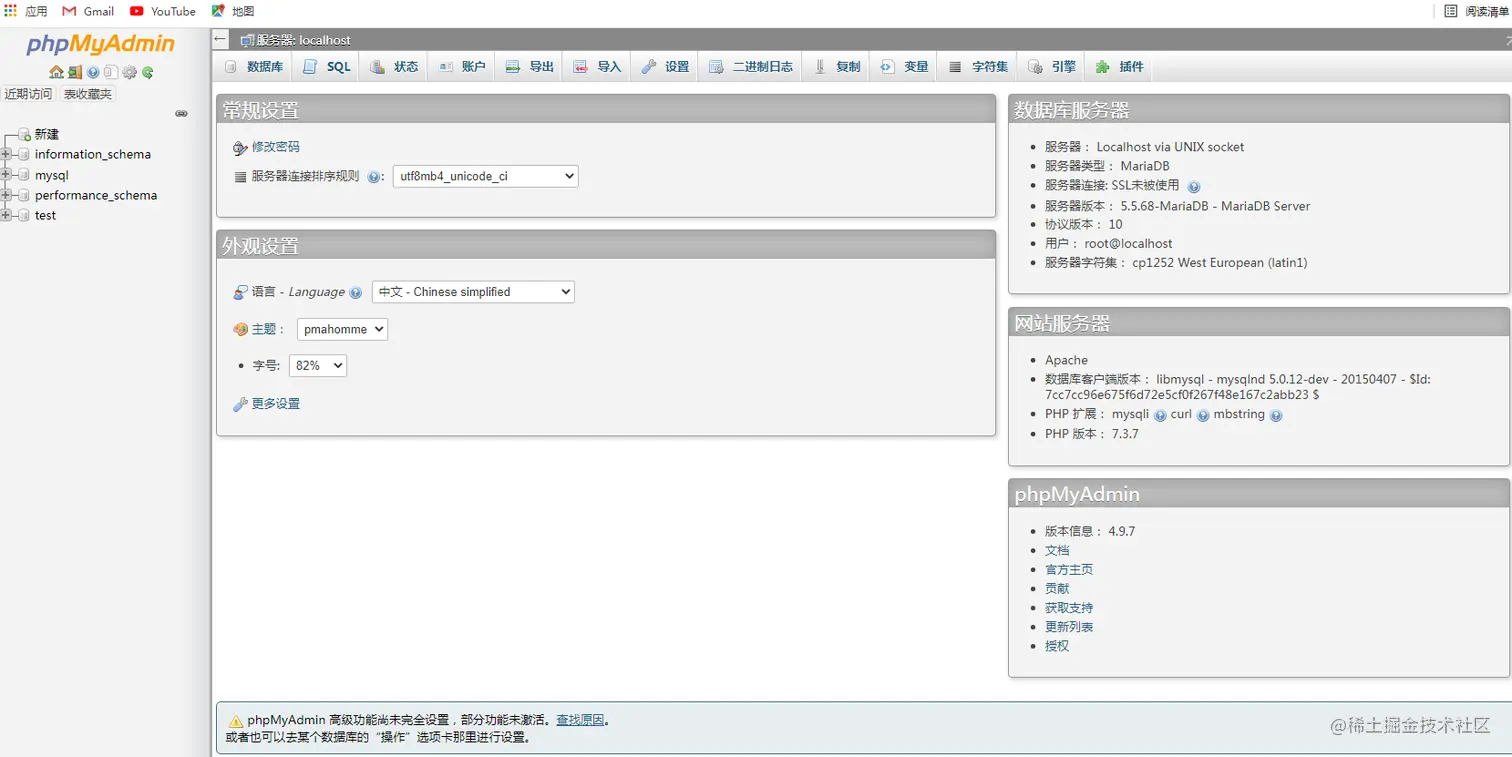This screenshot has width=1512, height=757.
Task: Reload navigation panel with green refresh icon
Action: tap(147, 72)
